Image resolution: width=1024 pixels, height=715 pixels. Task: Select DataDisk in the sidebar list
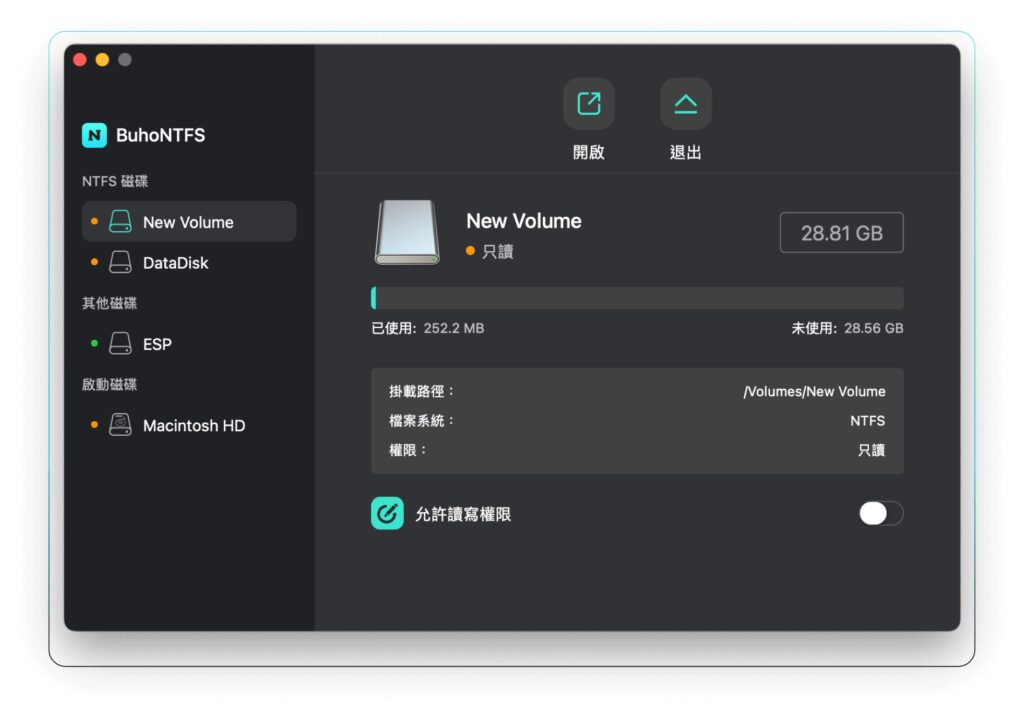click(176, 263)
